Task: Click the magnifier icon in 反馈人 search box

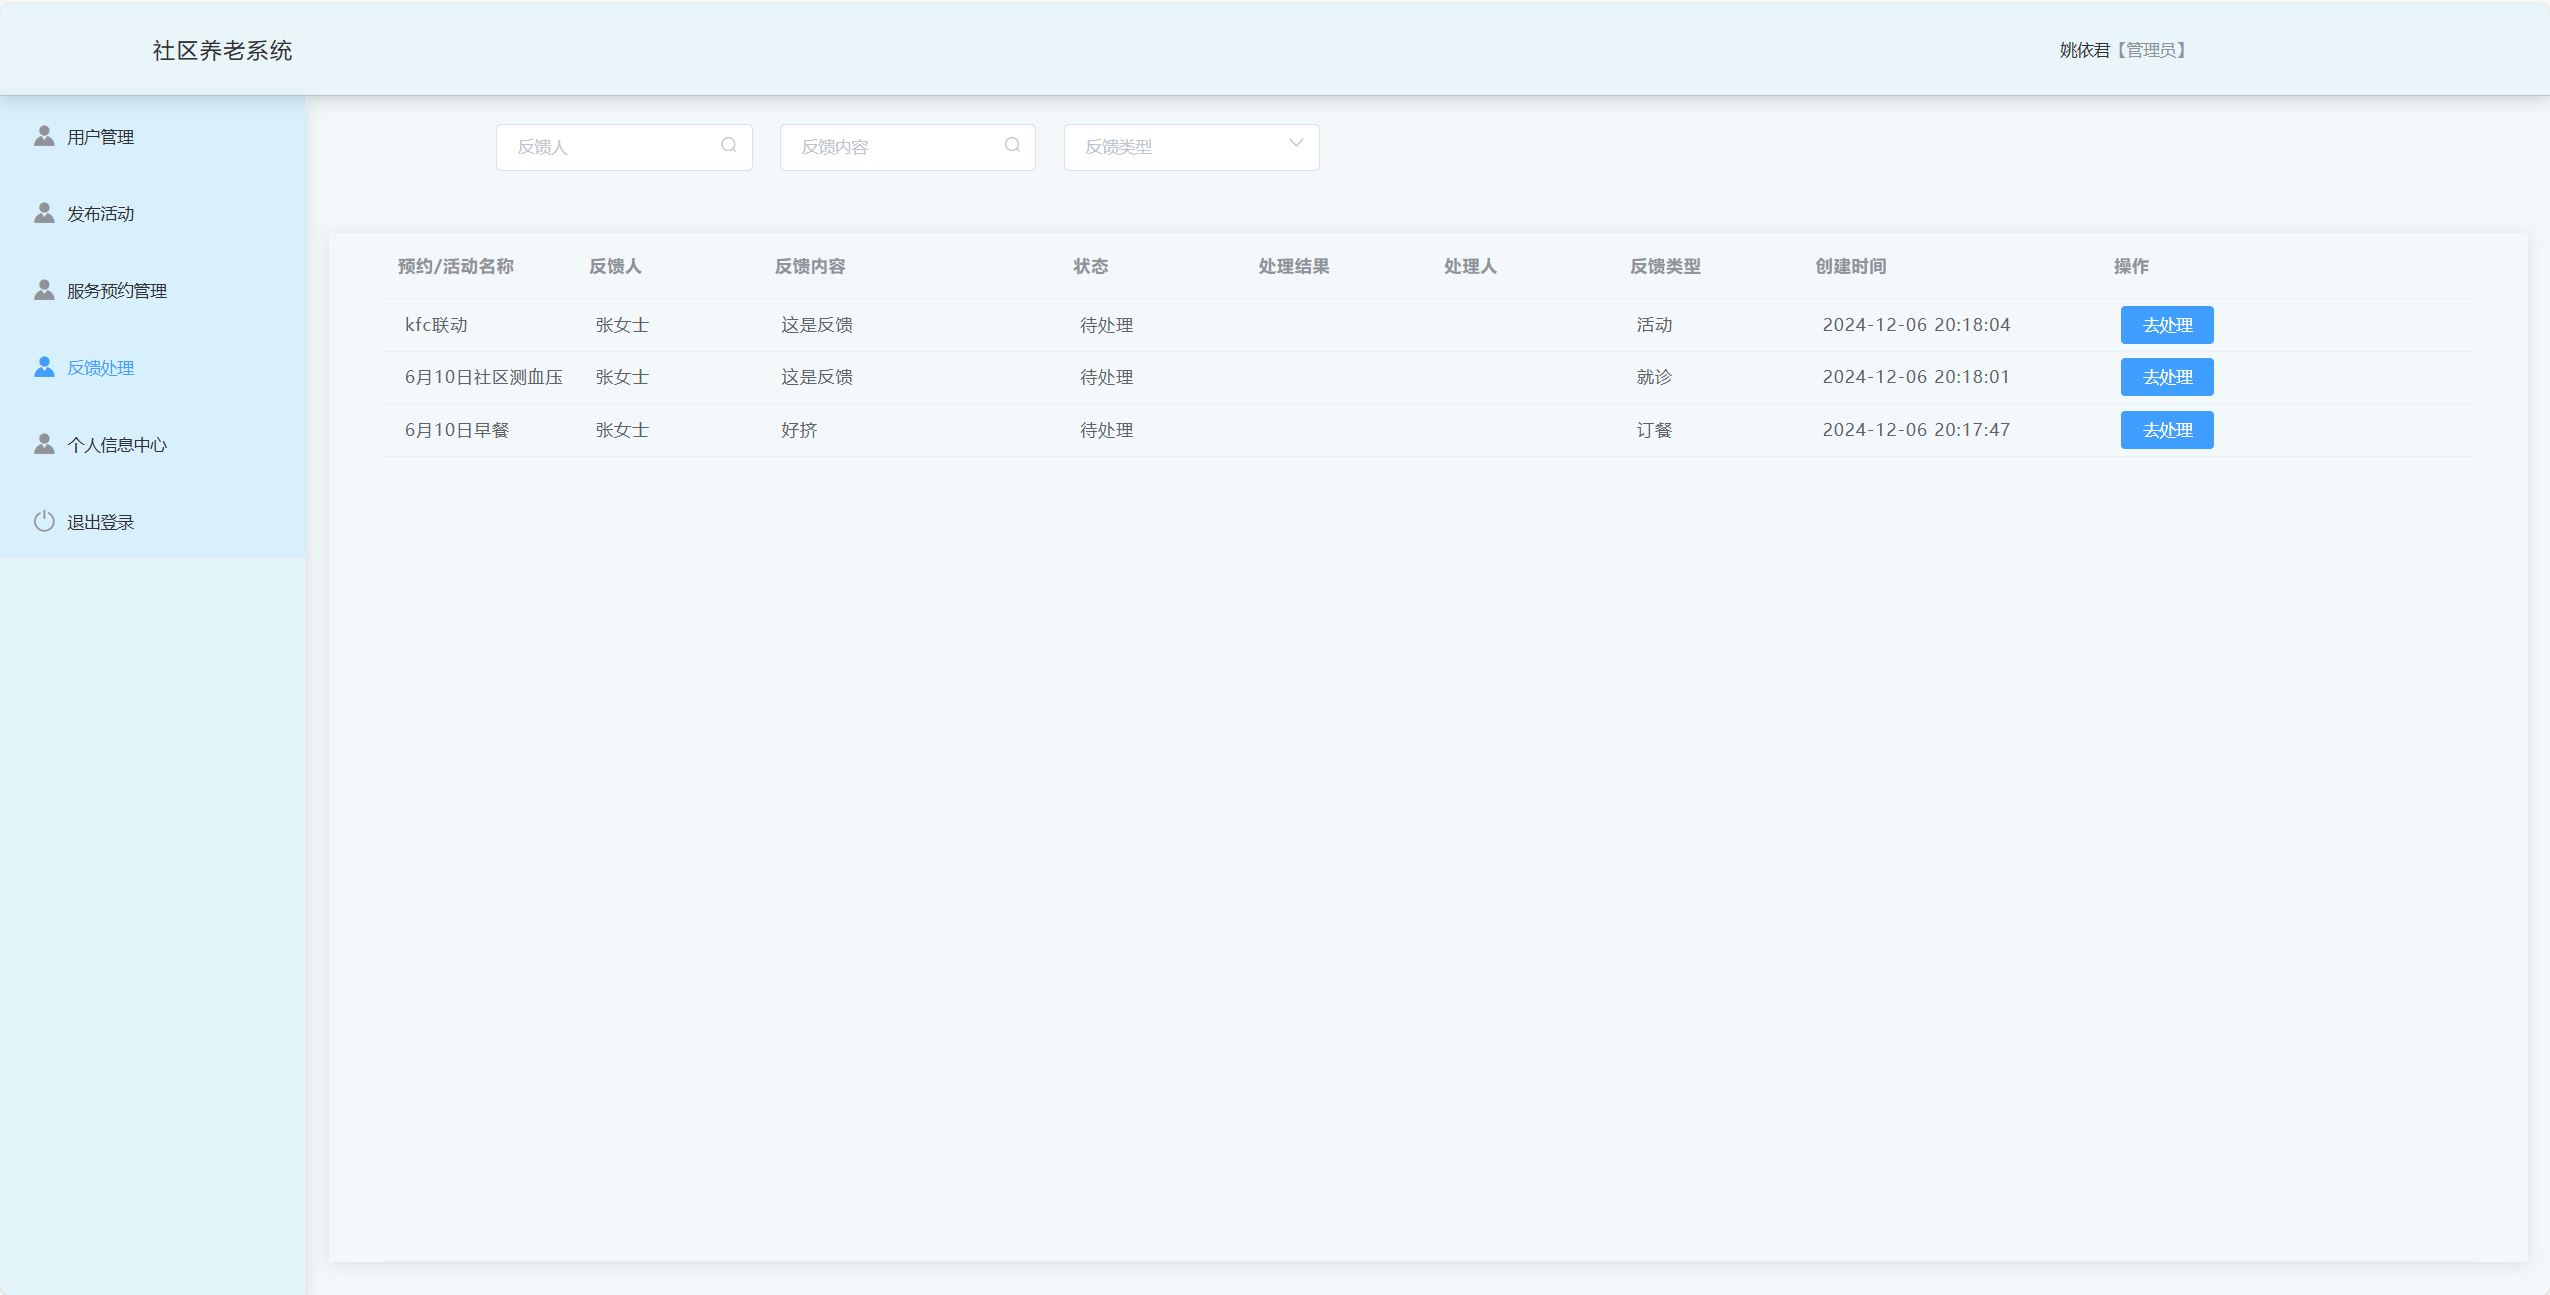Action: tap(728, 146)
